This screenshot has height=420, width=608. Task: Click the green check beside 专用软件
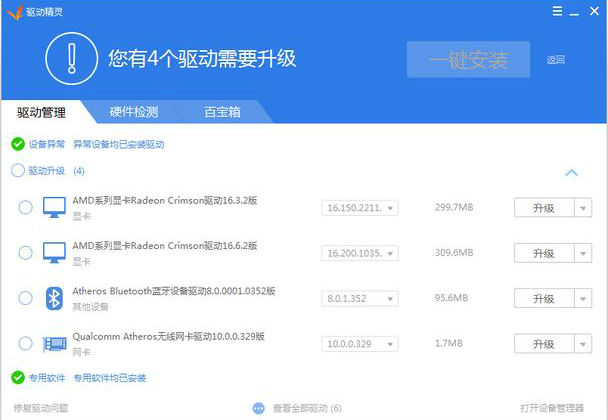coord(18,377)
